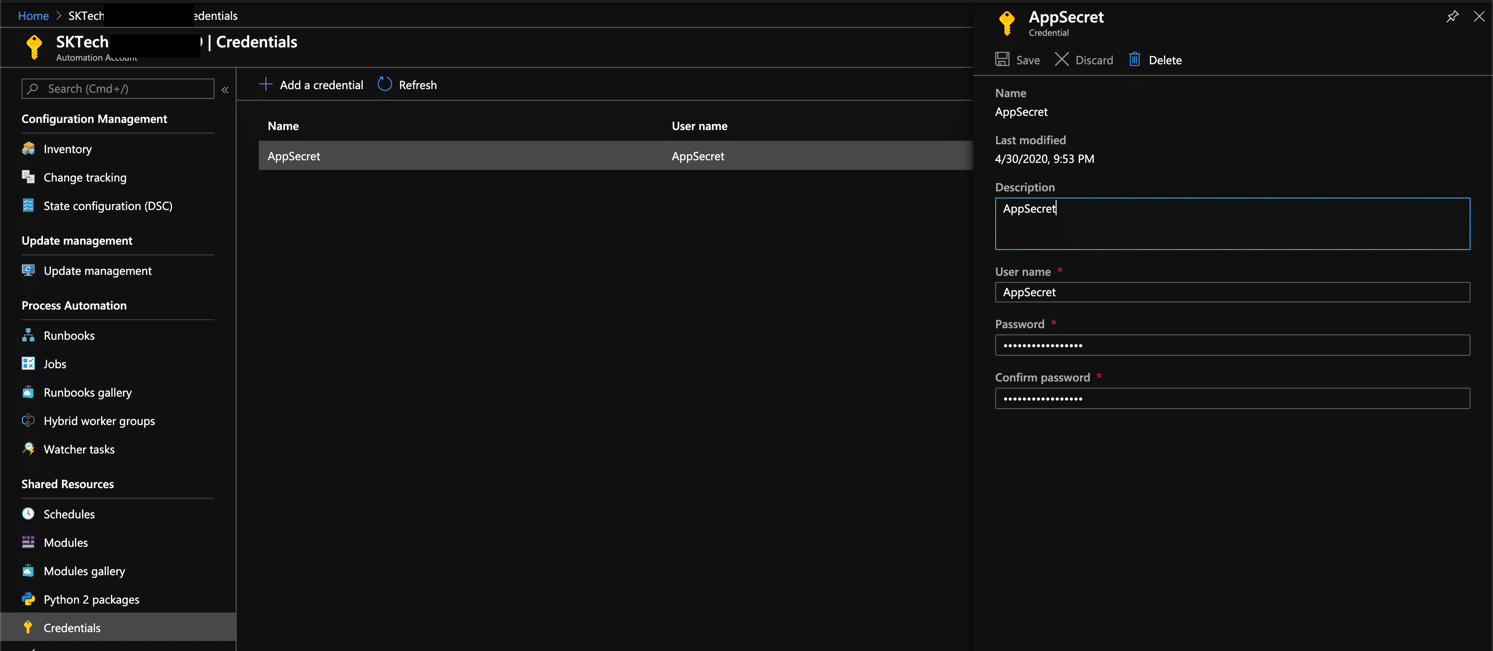Open the Modules gallery
1493x651 pixels.
click(85, 570)
